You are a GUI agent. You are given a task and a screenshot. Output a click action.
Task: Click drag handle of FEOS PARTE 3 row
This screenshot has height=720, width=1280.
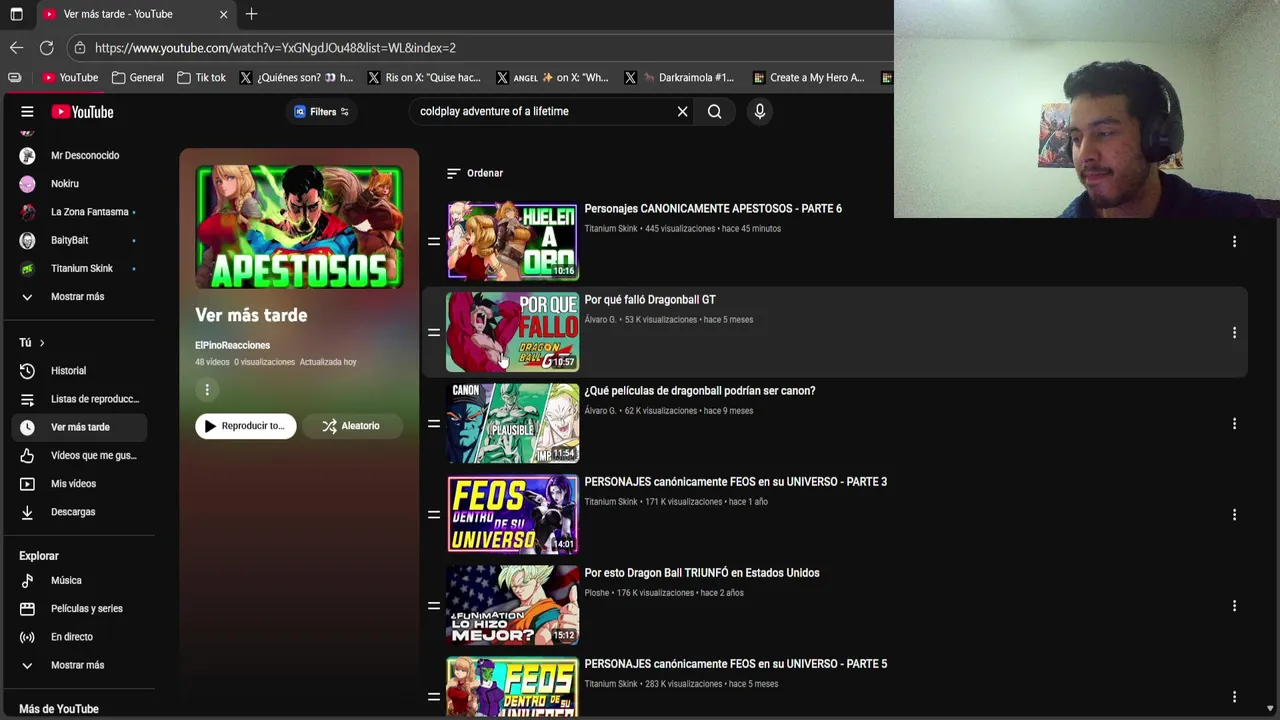pos(434,514)
